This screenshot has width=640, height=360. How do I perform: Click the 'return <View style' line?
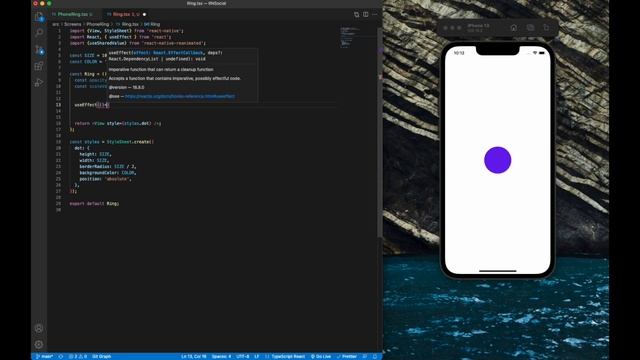click(118, 123)
